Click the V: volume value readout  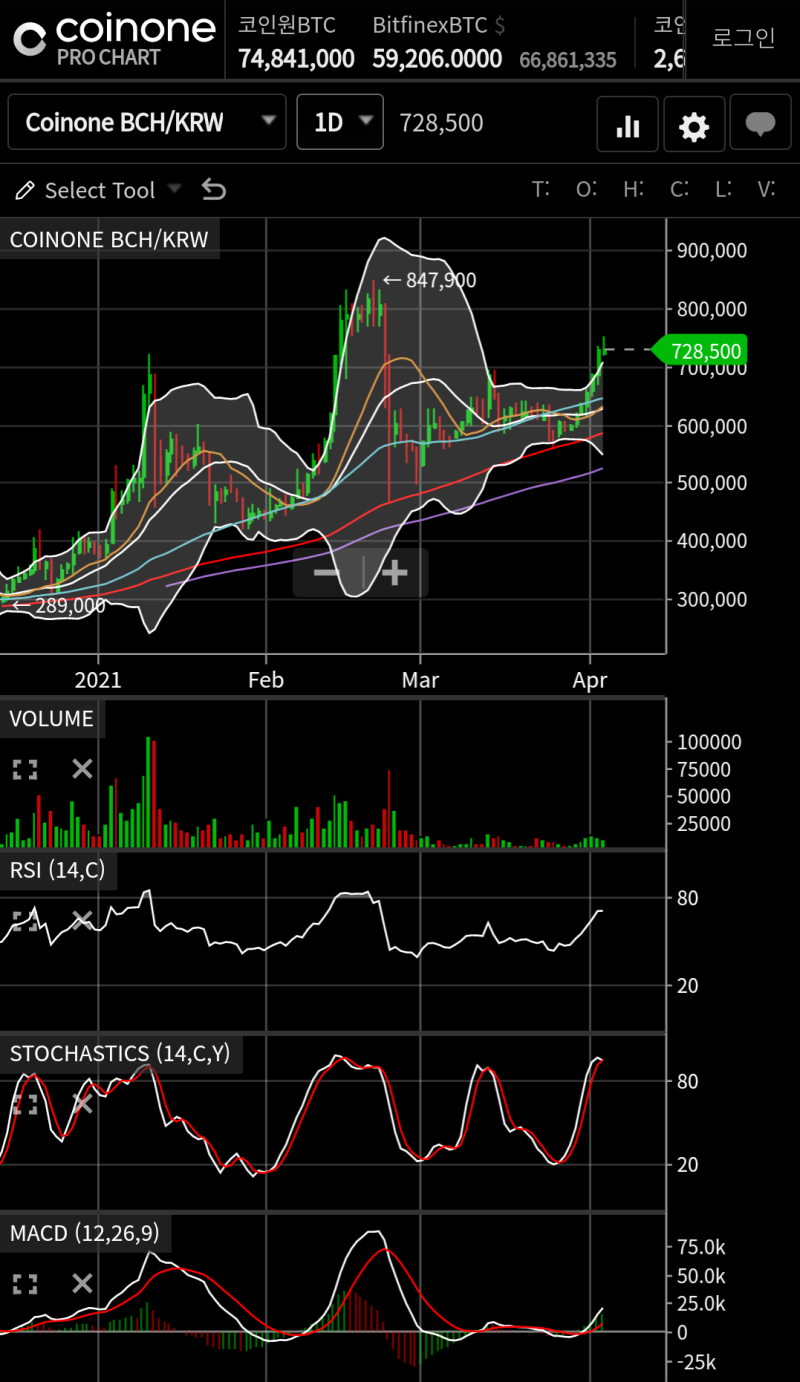(x=767, y=189)
